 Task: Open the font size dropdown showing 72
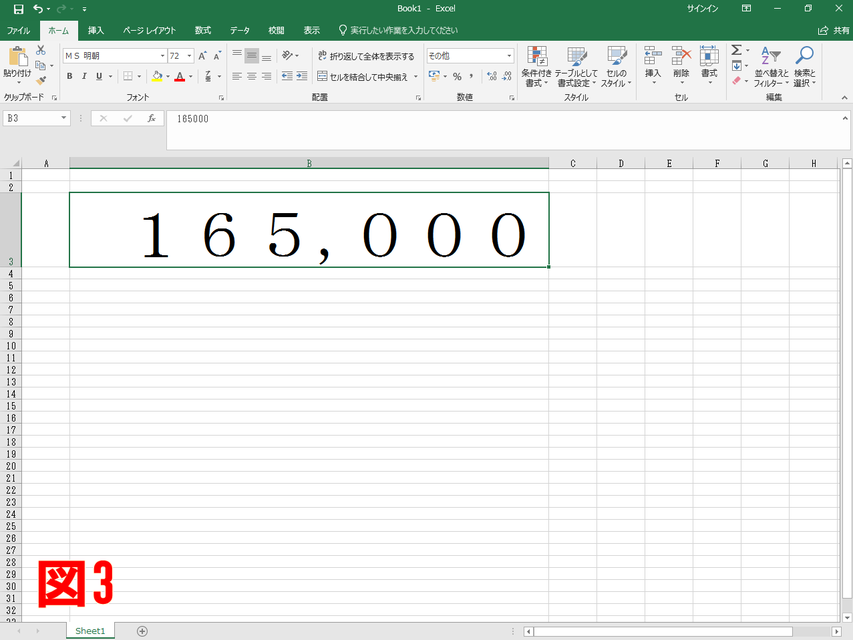click(189, 56)
